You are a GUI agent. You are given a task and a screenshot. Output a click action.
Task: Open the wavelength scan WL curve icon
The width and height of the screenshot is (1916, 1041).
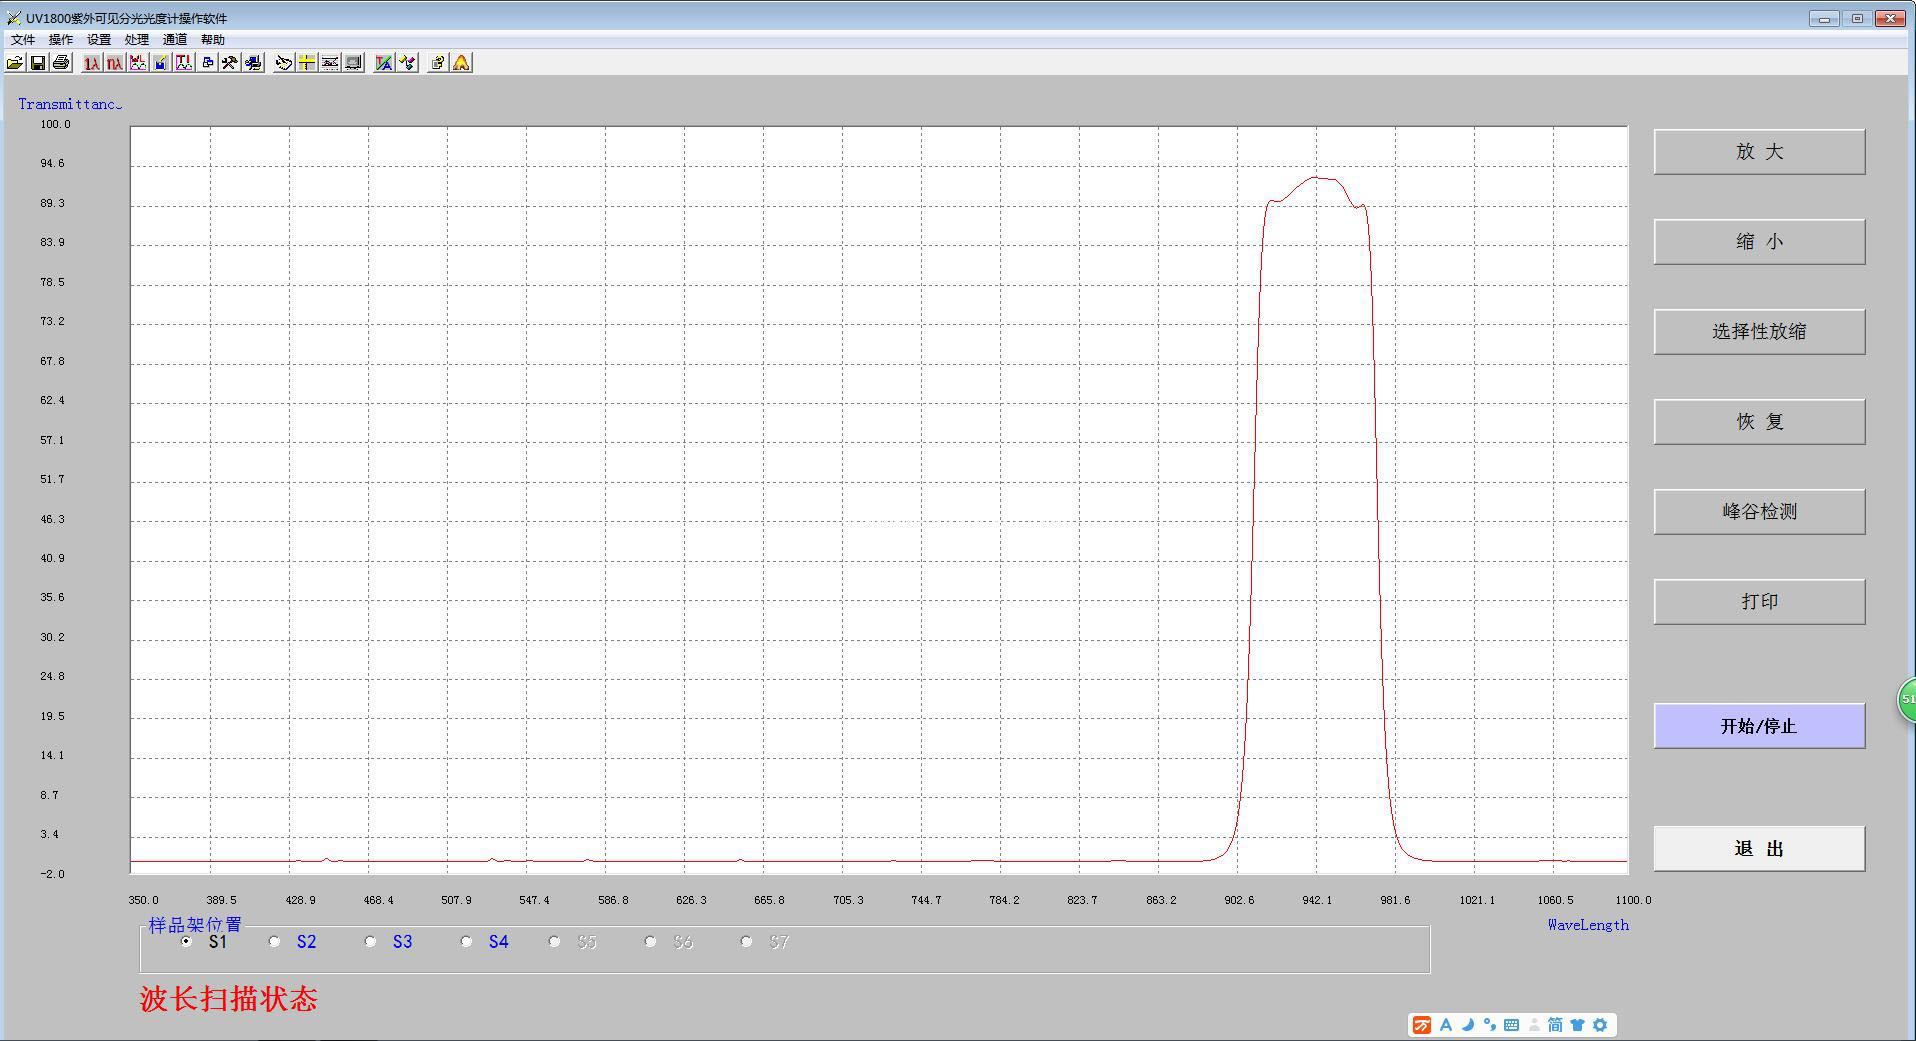pyautogui.click(x=138, y=63)
